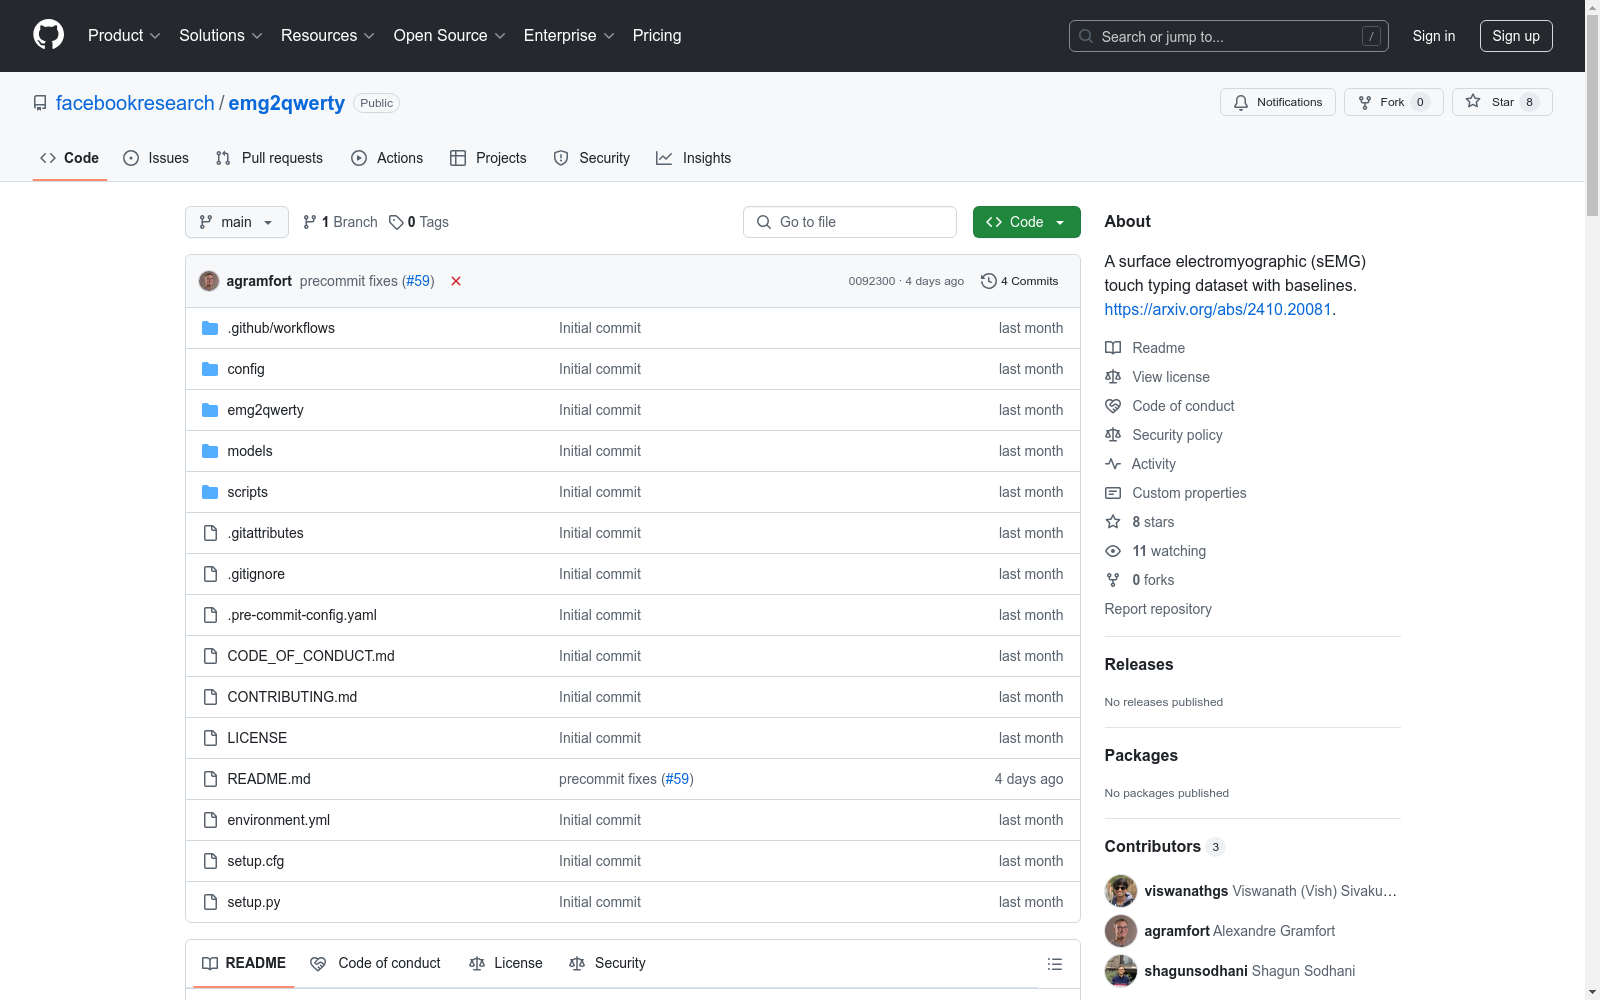Click the pulse icon next to Activity
Viewport: 1600px width, 1000px height.
pos(1113,464)
